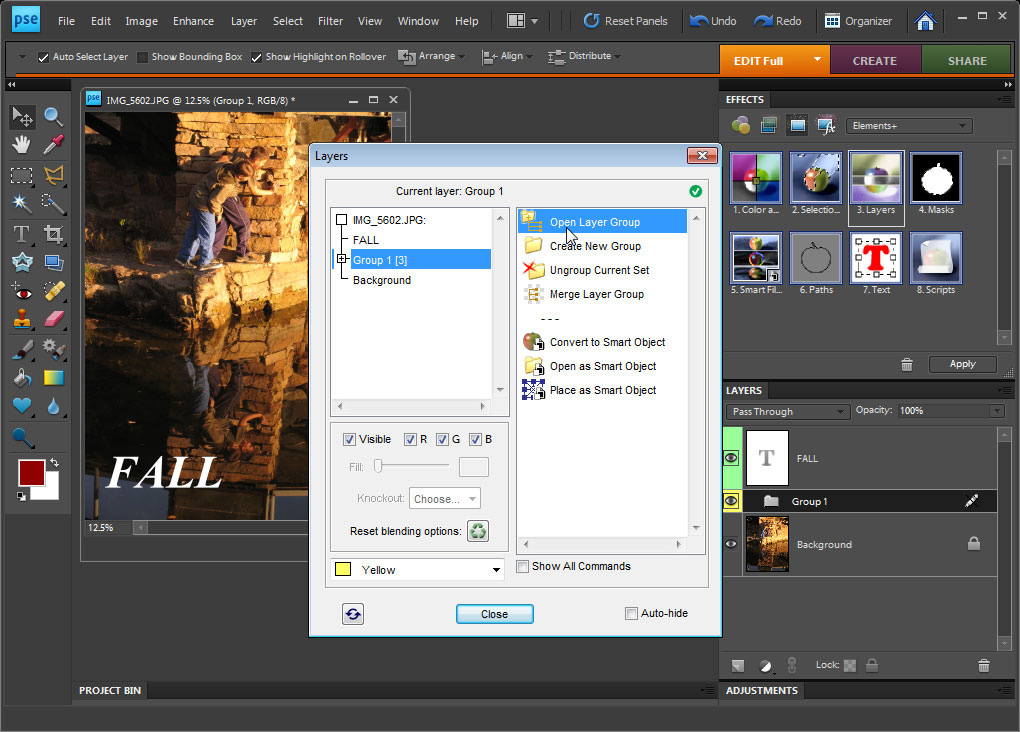This screenshot has height=732, width=1020.
Task: Expand the Group 1 tree node
Action: coord(342,260)
